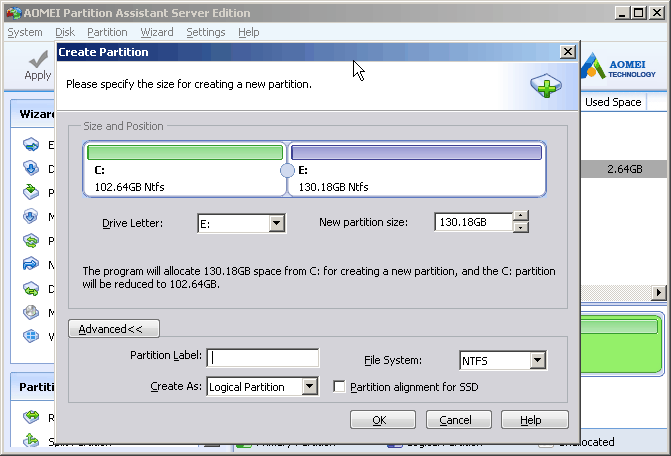Click the slider handle between C: and E:
The height and width of the screenshot is (456, 671).
click(287, 170)
